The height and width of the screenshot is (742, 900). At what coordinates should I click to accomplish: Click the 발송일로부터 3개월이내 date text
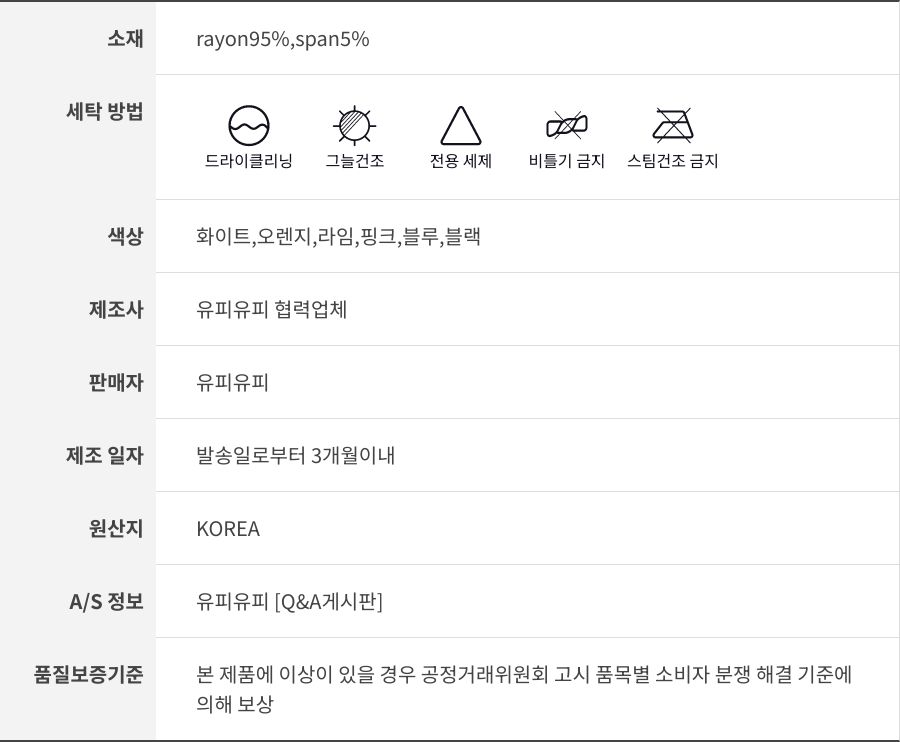click(x=296, y=456)
